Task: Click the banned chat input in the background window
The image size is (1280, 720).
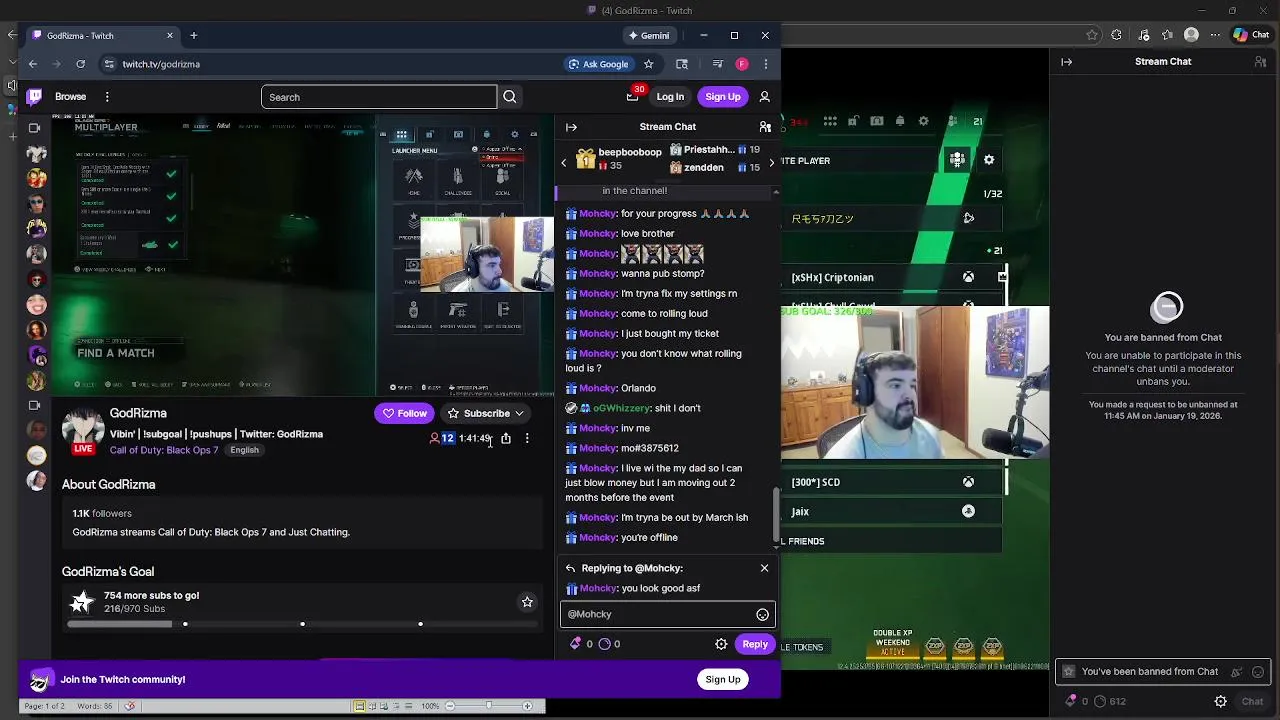Action: 1148,672
